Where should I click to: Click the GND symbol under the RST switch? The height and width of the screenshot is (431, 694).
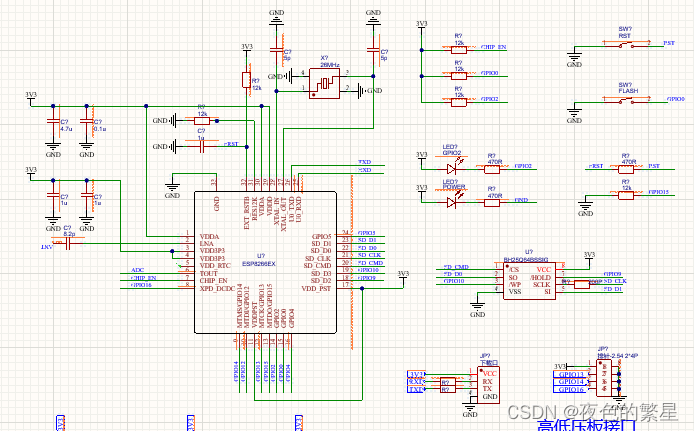[574, 57]
